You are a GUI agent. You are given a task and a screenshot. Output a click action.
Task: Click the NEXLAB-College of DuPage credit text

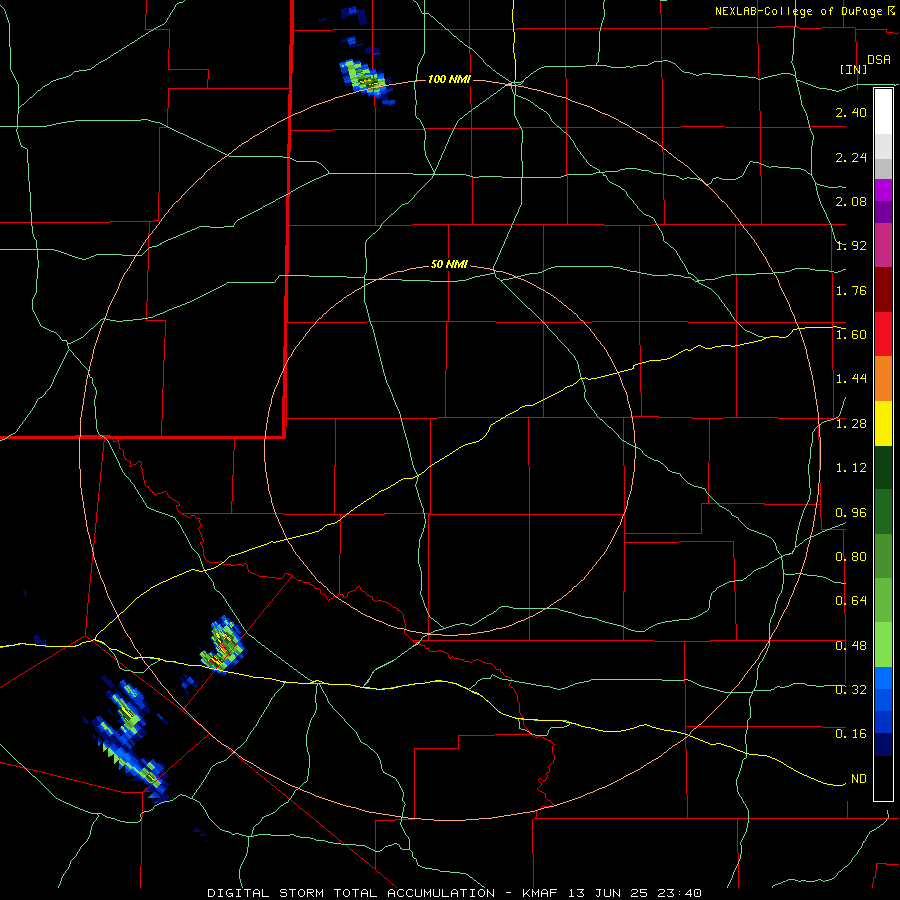click(800, 11)
